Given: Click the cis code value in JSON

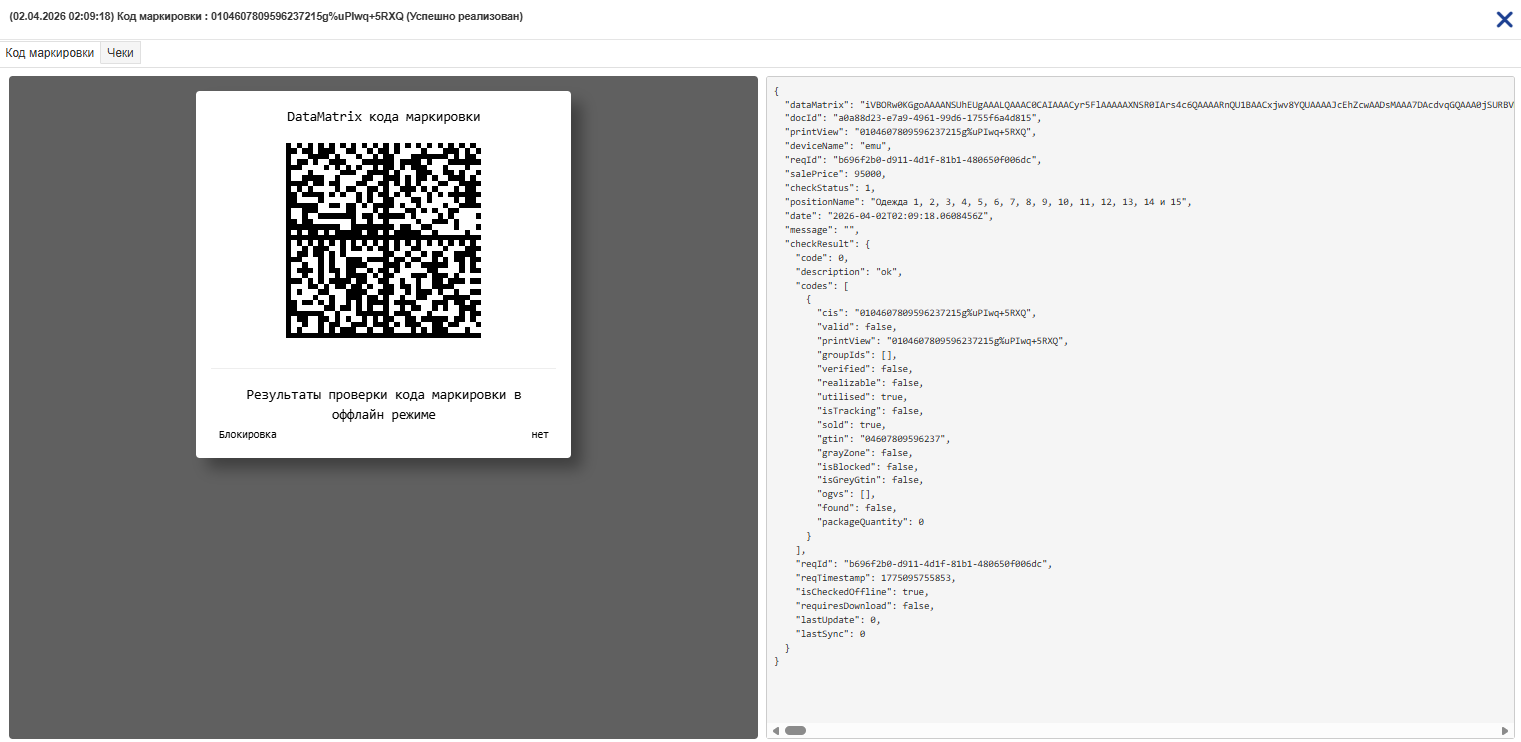Looking at the screenshot, I should (x=946, y=313).
